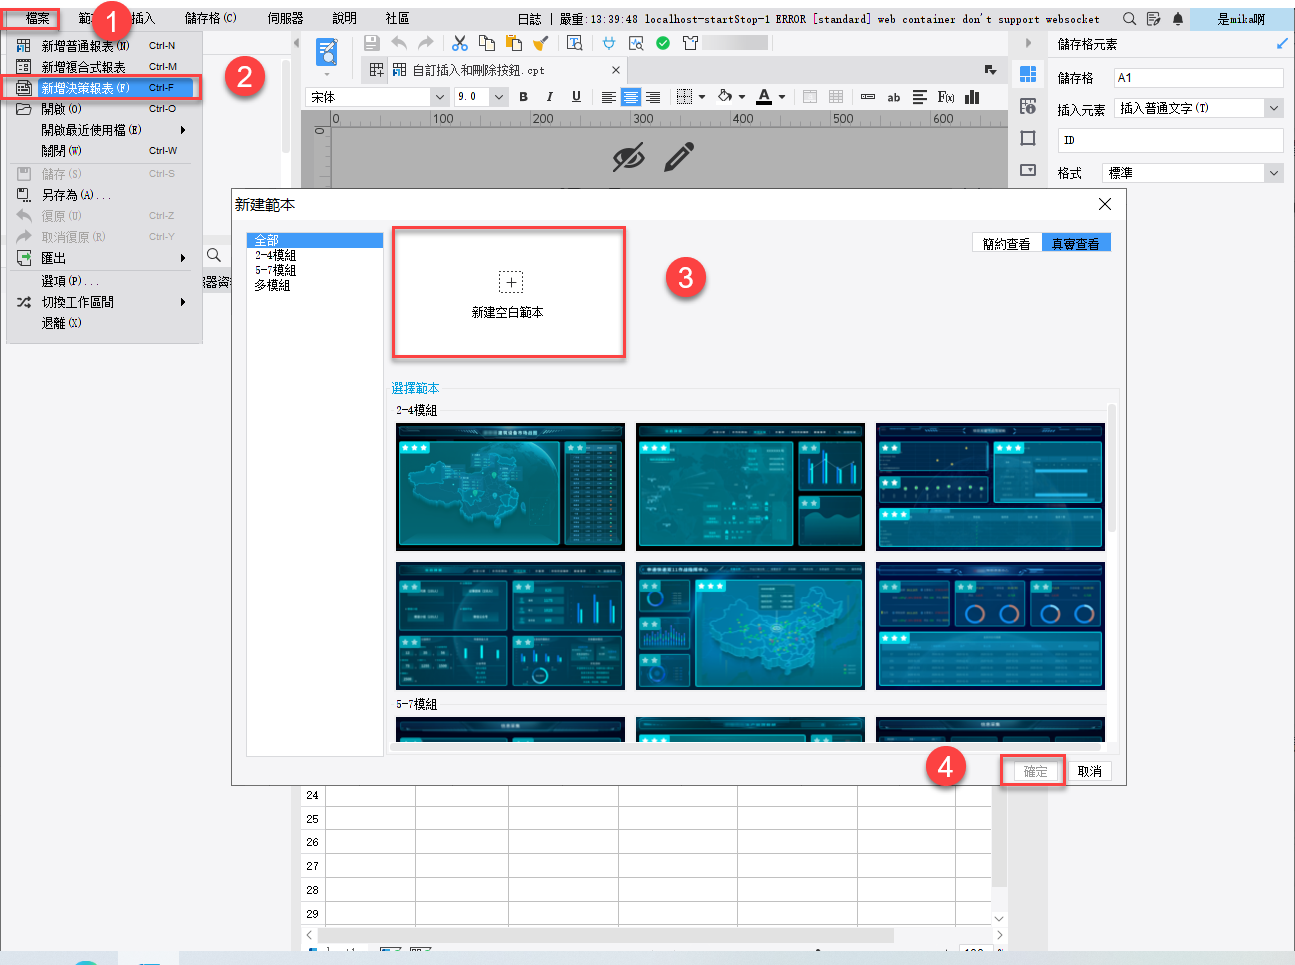Align cell text center
1295x965 pixels.
click(x=631, y=97)
